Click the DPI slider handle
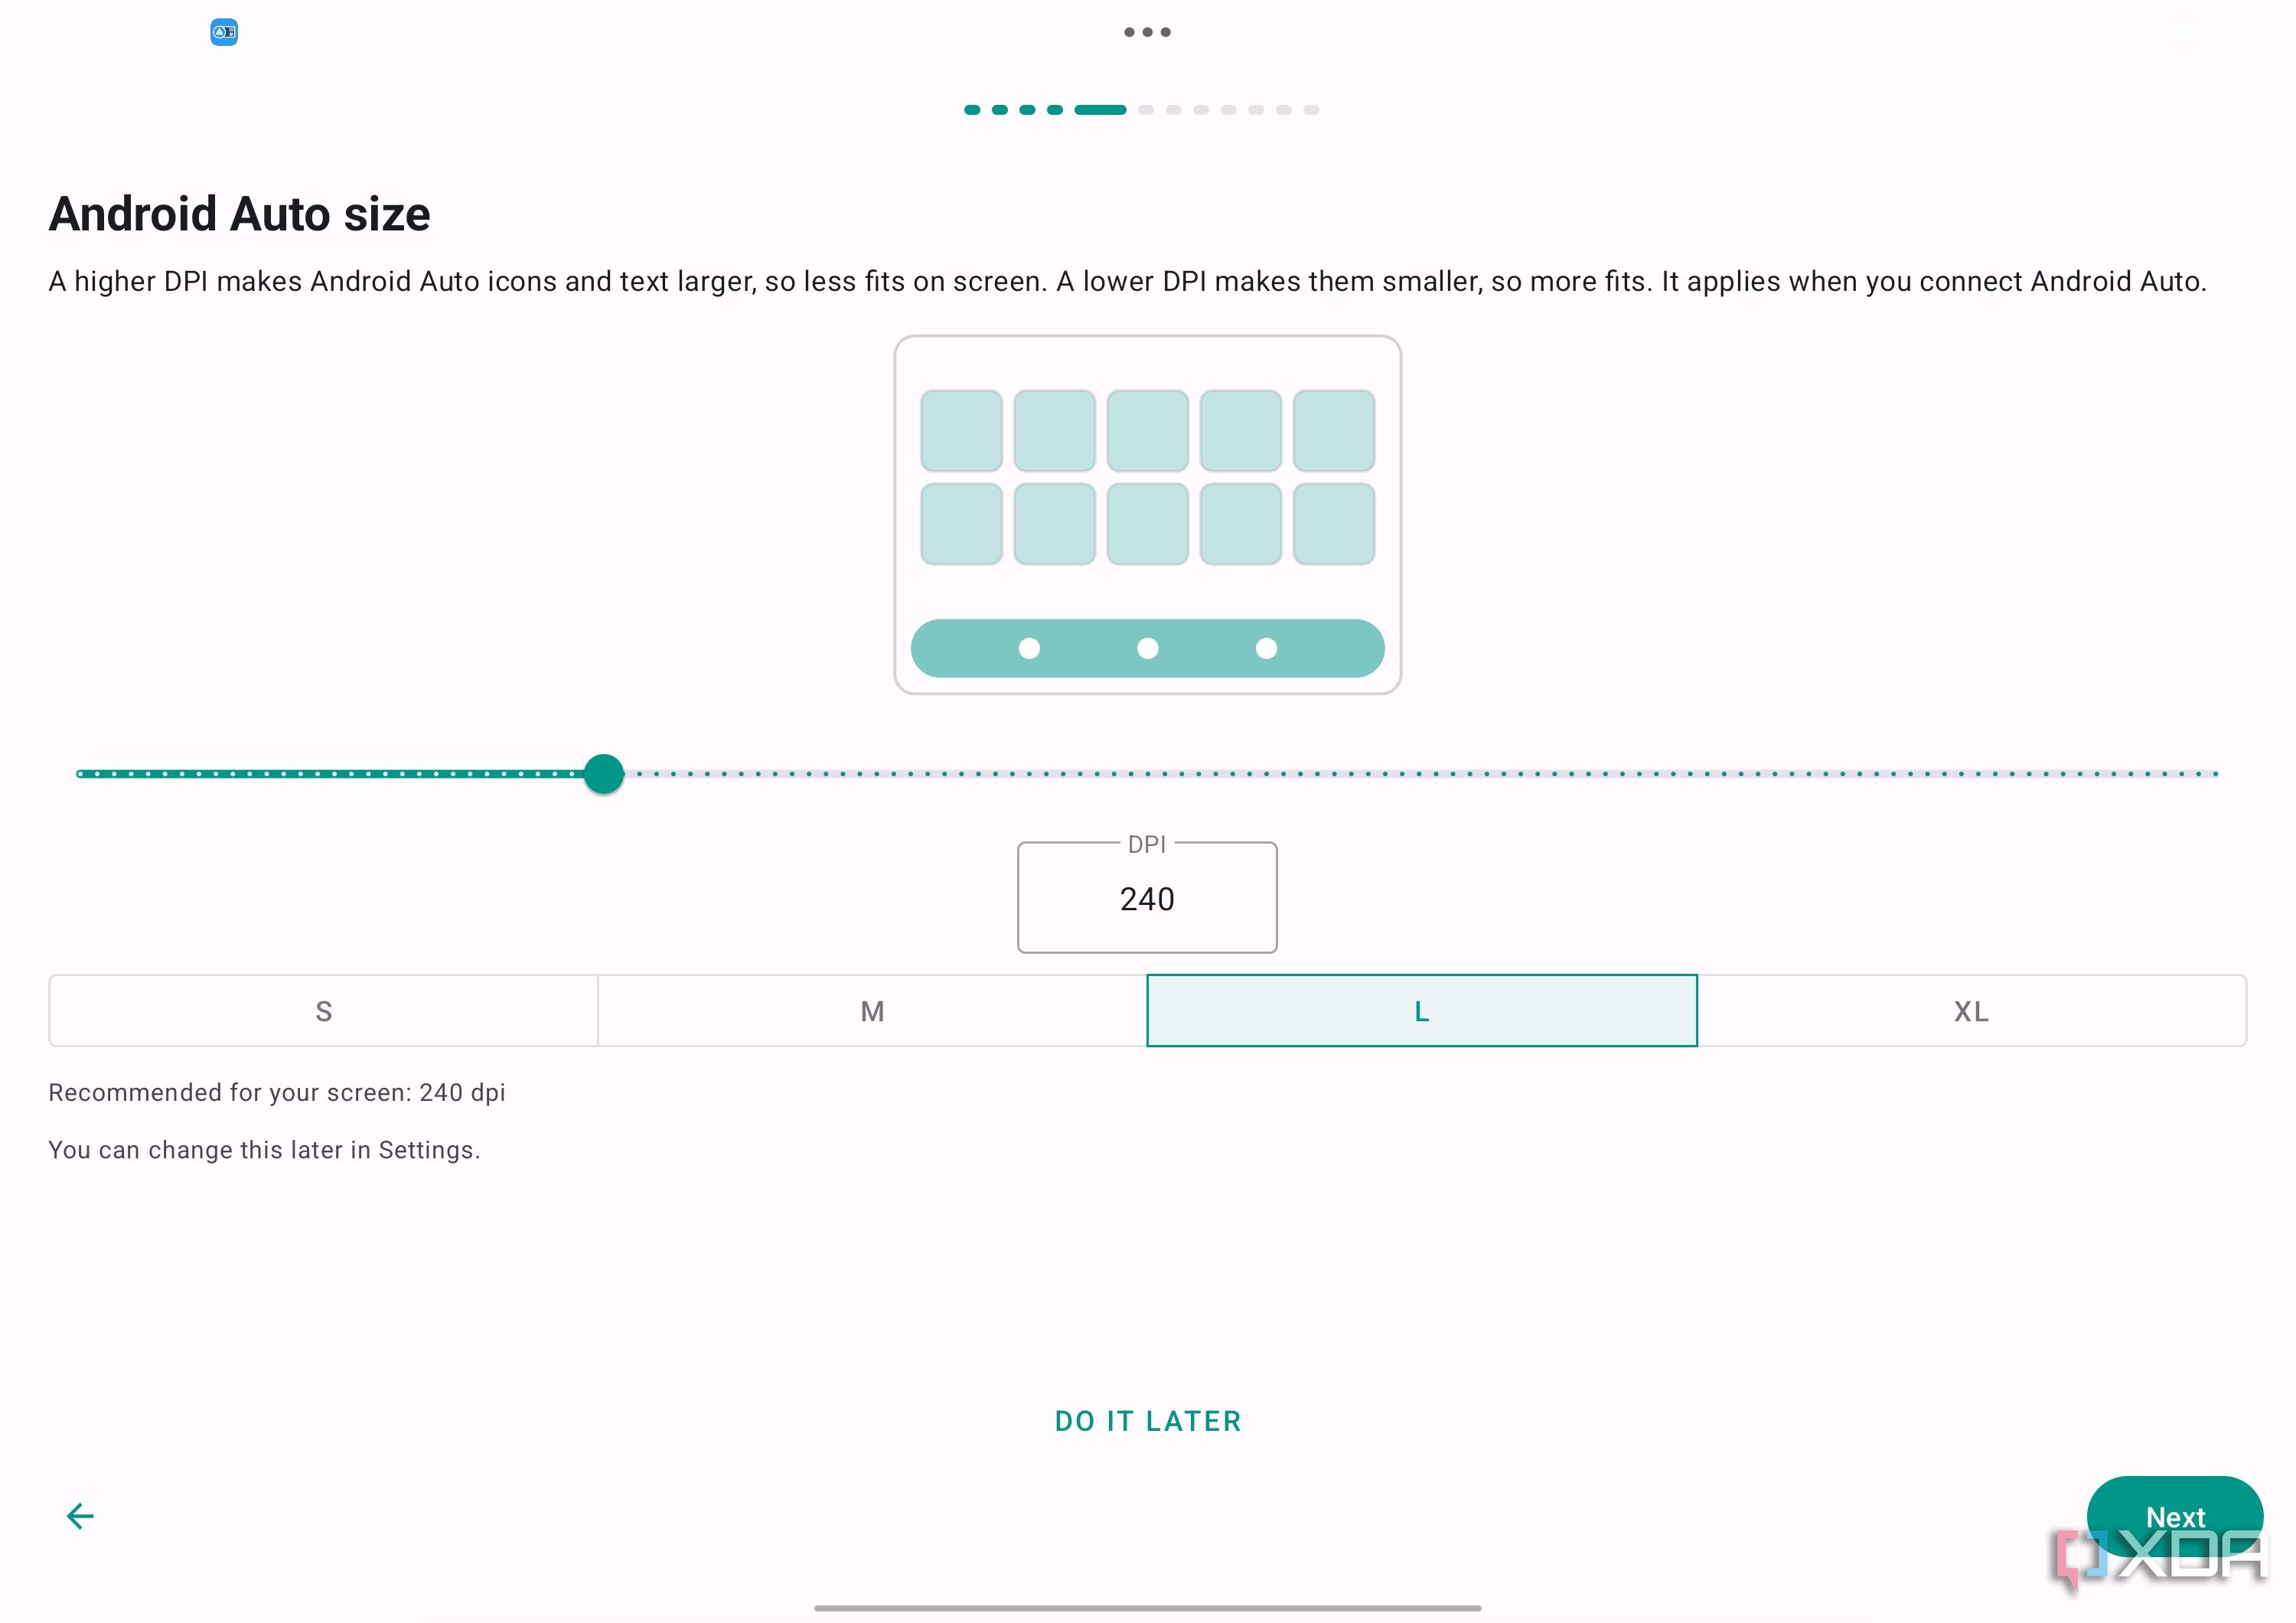This screenshot has width=2296, height=1623. [x=604, y=774]
